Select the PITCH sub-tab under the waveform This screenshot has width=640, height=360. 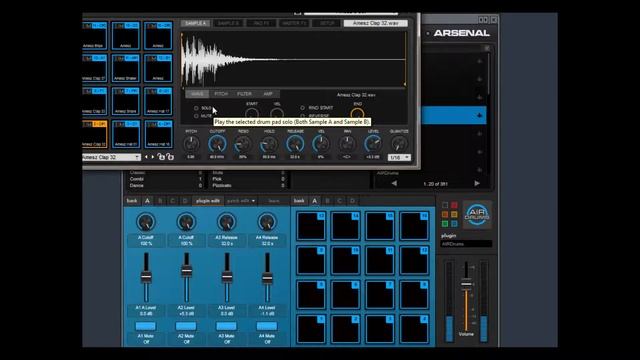(221, 94)
